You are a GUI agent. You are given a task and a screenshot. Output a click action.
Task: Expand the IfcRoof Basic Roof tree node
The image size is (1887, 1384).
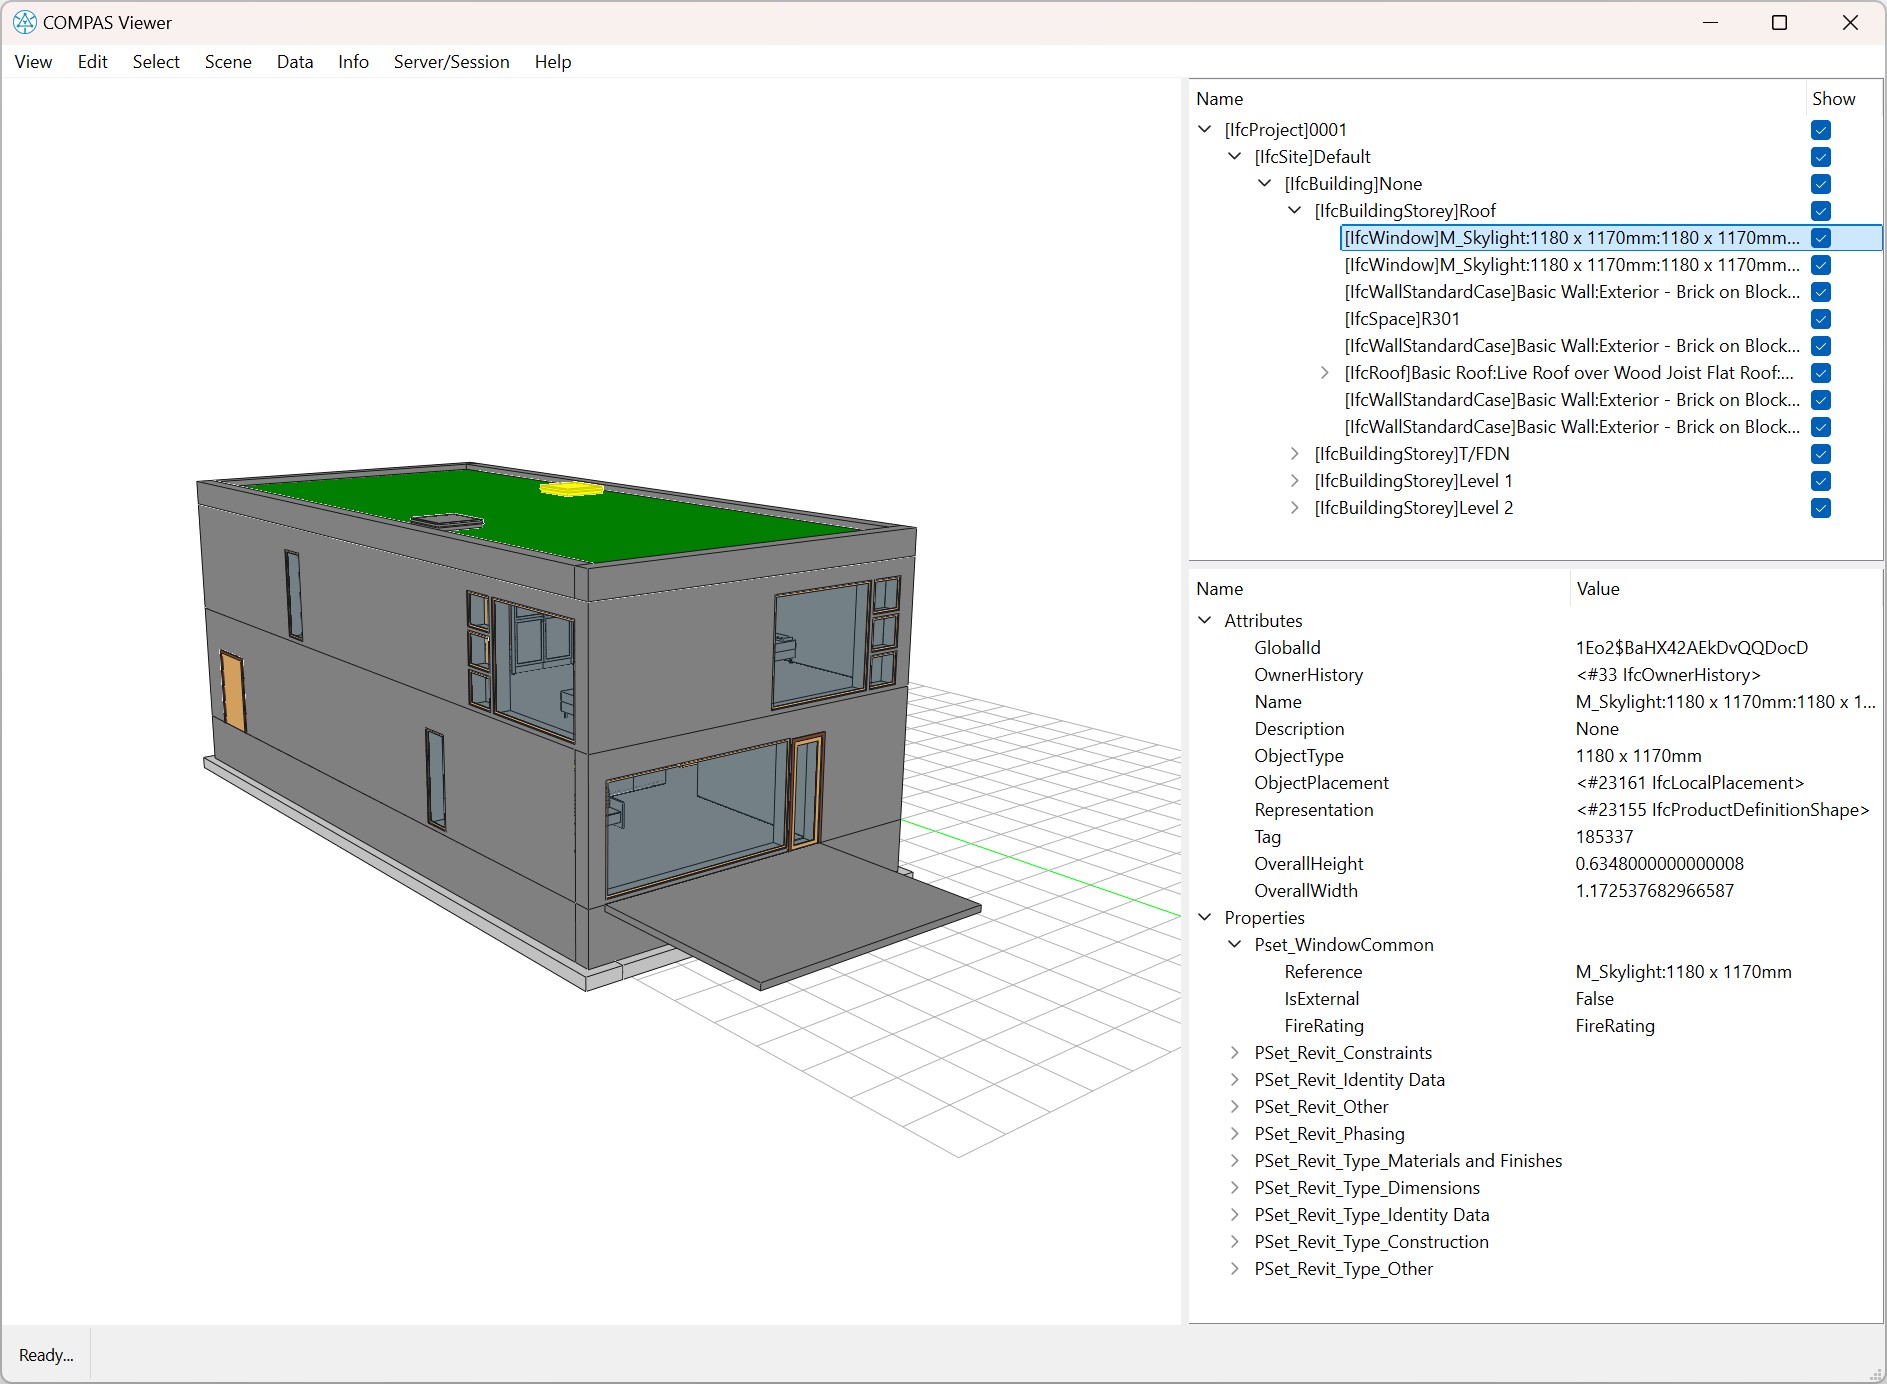(x=1325, y=373)
